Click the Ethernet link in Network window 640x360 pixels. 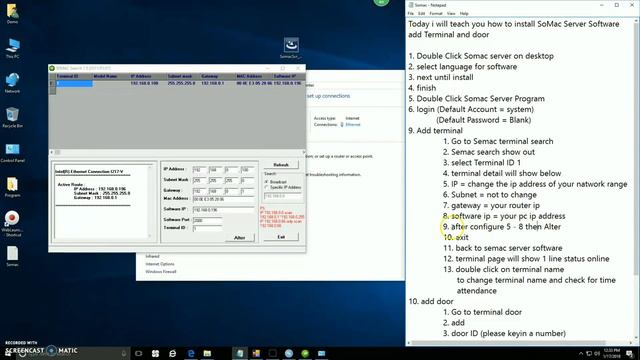click(x=353, y=124)
